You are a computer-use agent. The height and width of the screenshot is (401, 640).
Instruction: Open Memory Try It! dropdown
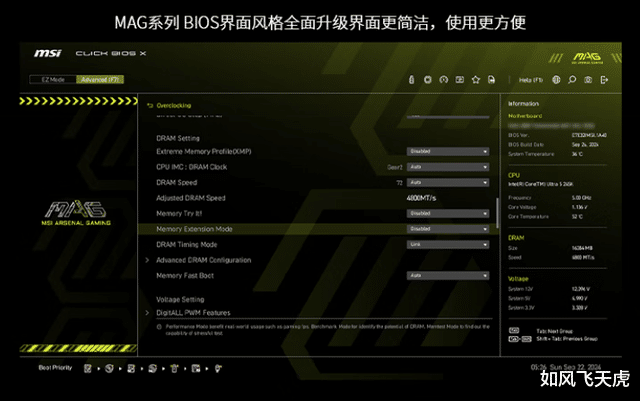point(448,214)
